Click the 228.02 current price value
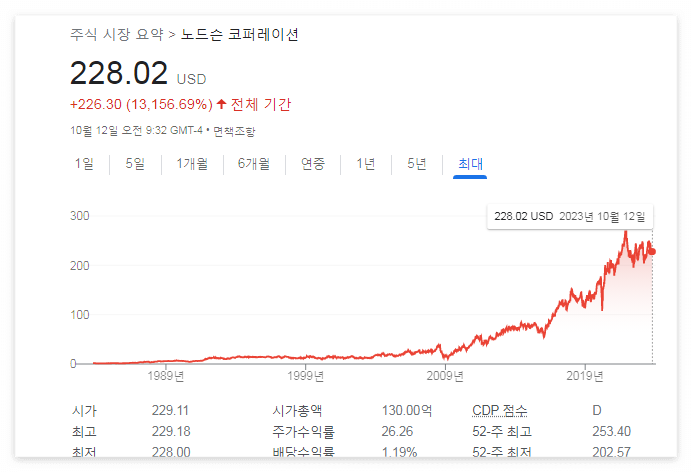 119,73
